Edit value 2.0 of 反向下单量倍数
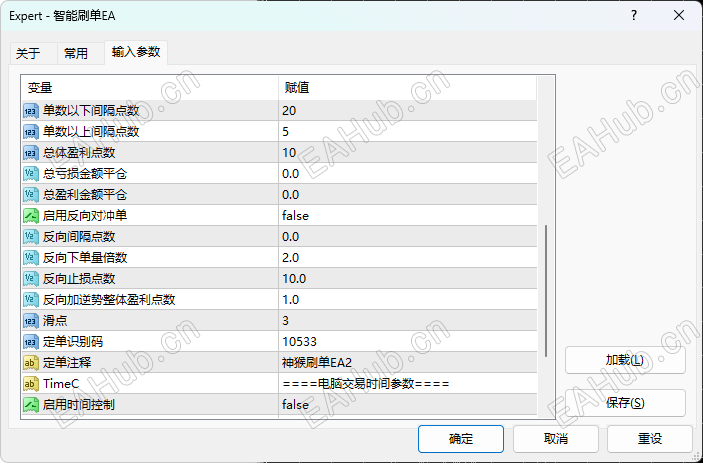The height and width of the screenshot is (463, 703). (x=408, y=258)
